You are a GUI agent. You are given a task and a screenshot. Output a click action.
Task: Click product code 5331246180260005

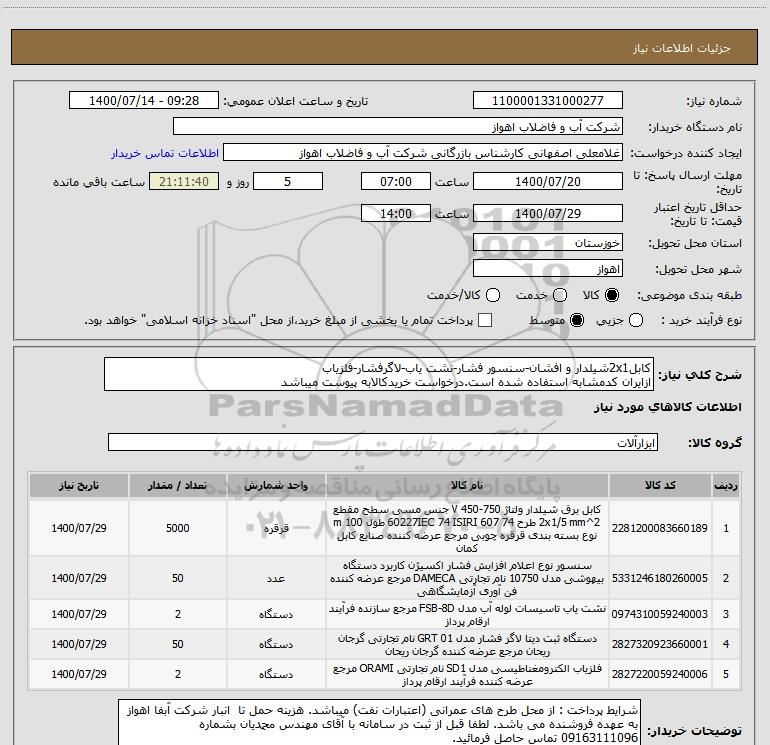click(x=660, y=579)
